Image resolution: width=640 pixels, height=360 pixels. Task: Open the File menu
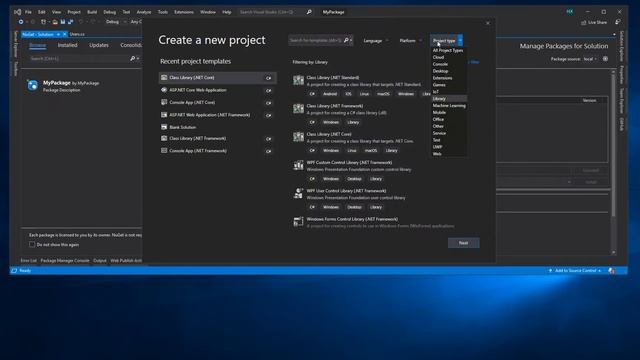tap(28, 12)
